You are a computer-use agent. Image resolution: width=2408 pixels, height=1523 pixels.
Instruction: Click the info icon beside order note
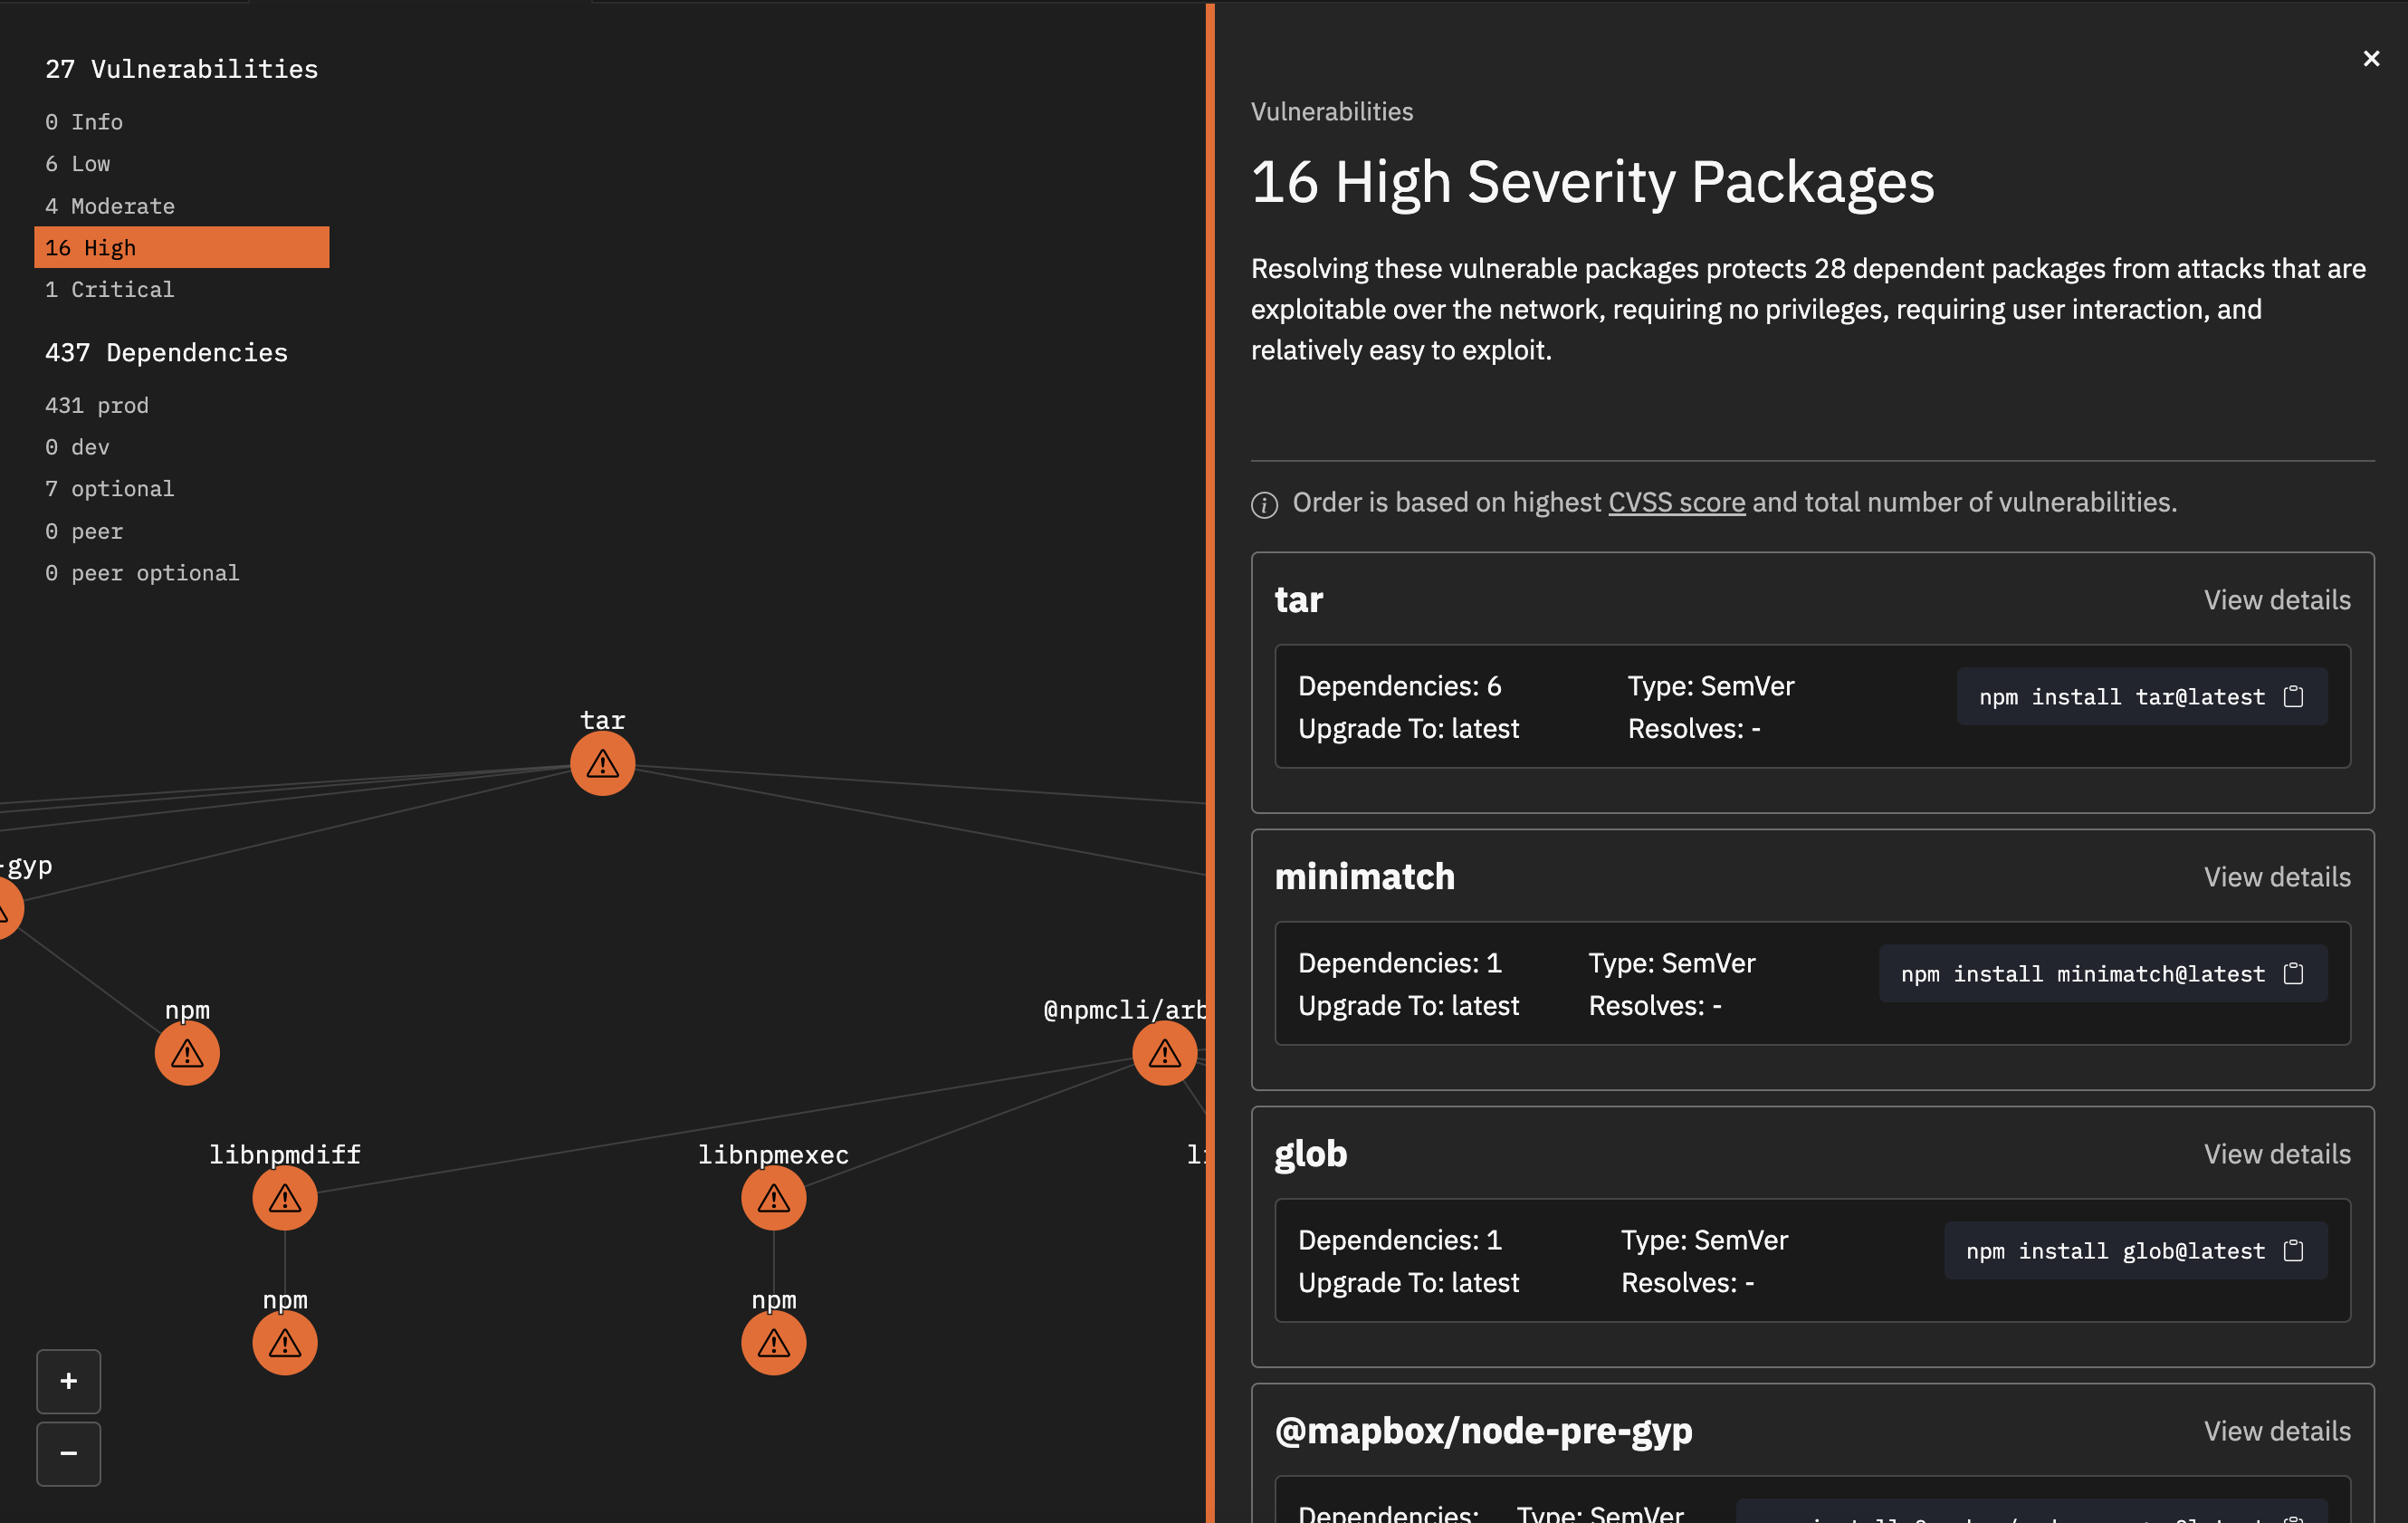(x=1264, y=505)
